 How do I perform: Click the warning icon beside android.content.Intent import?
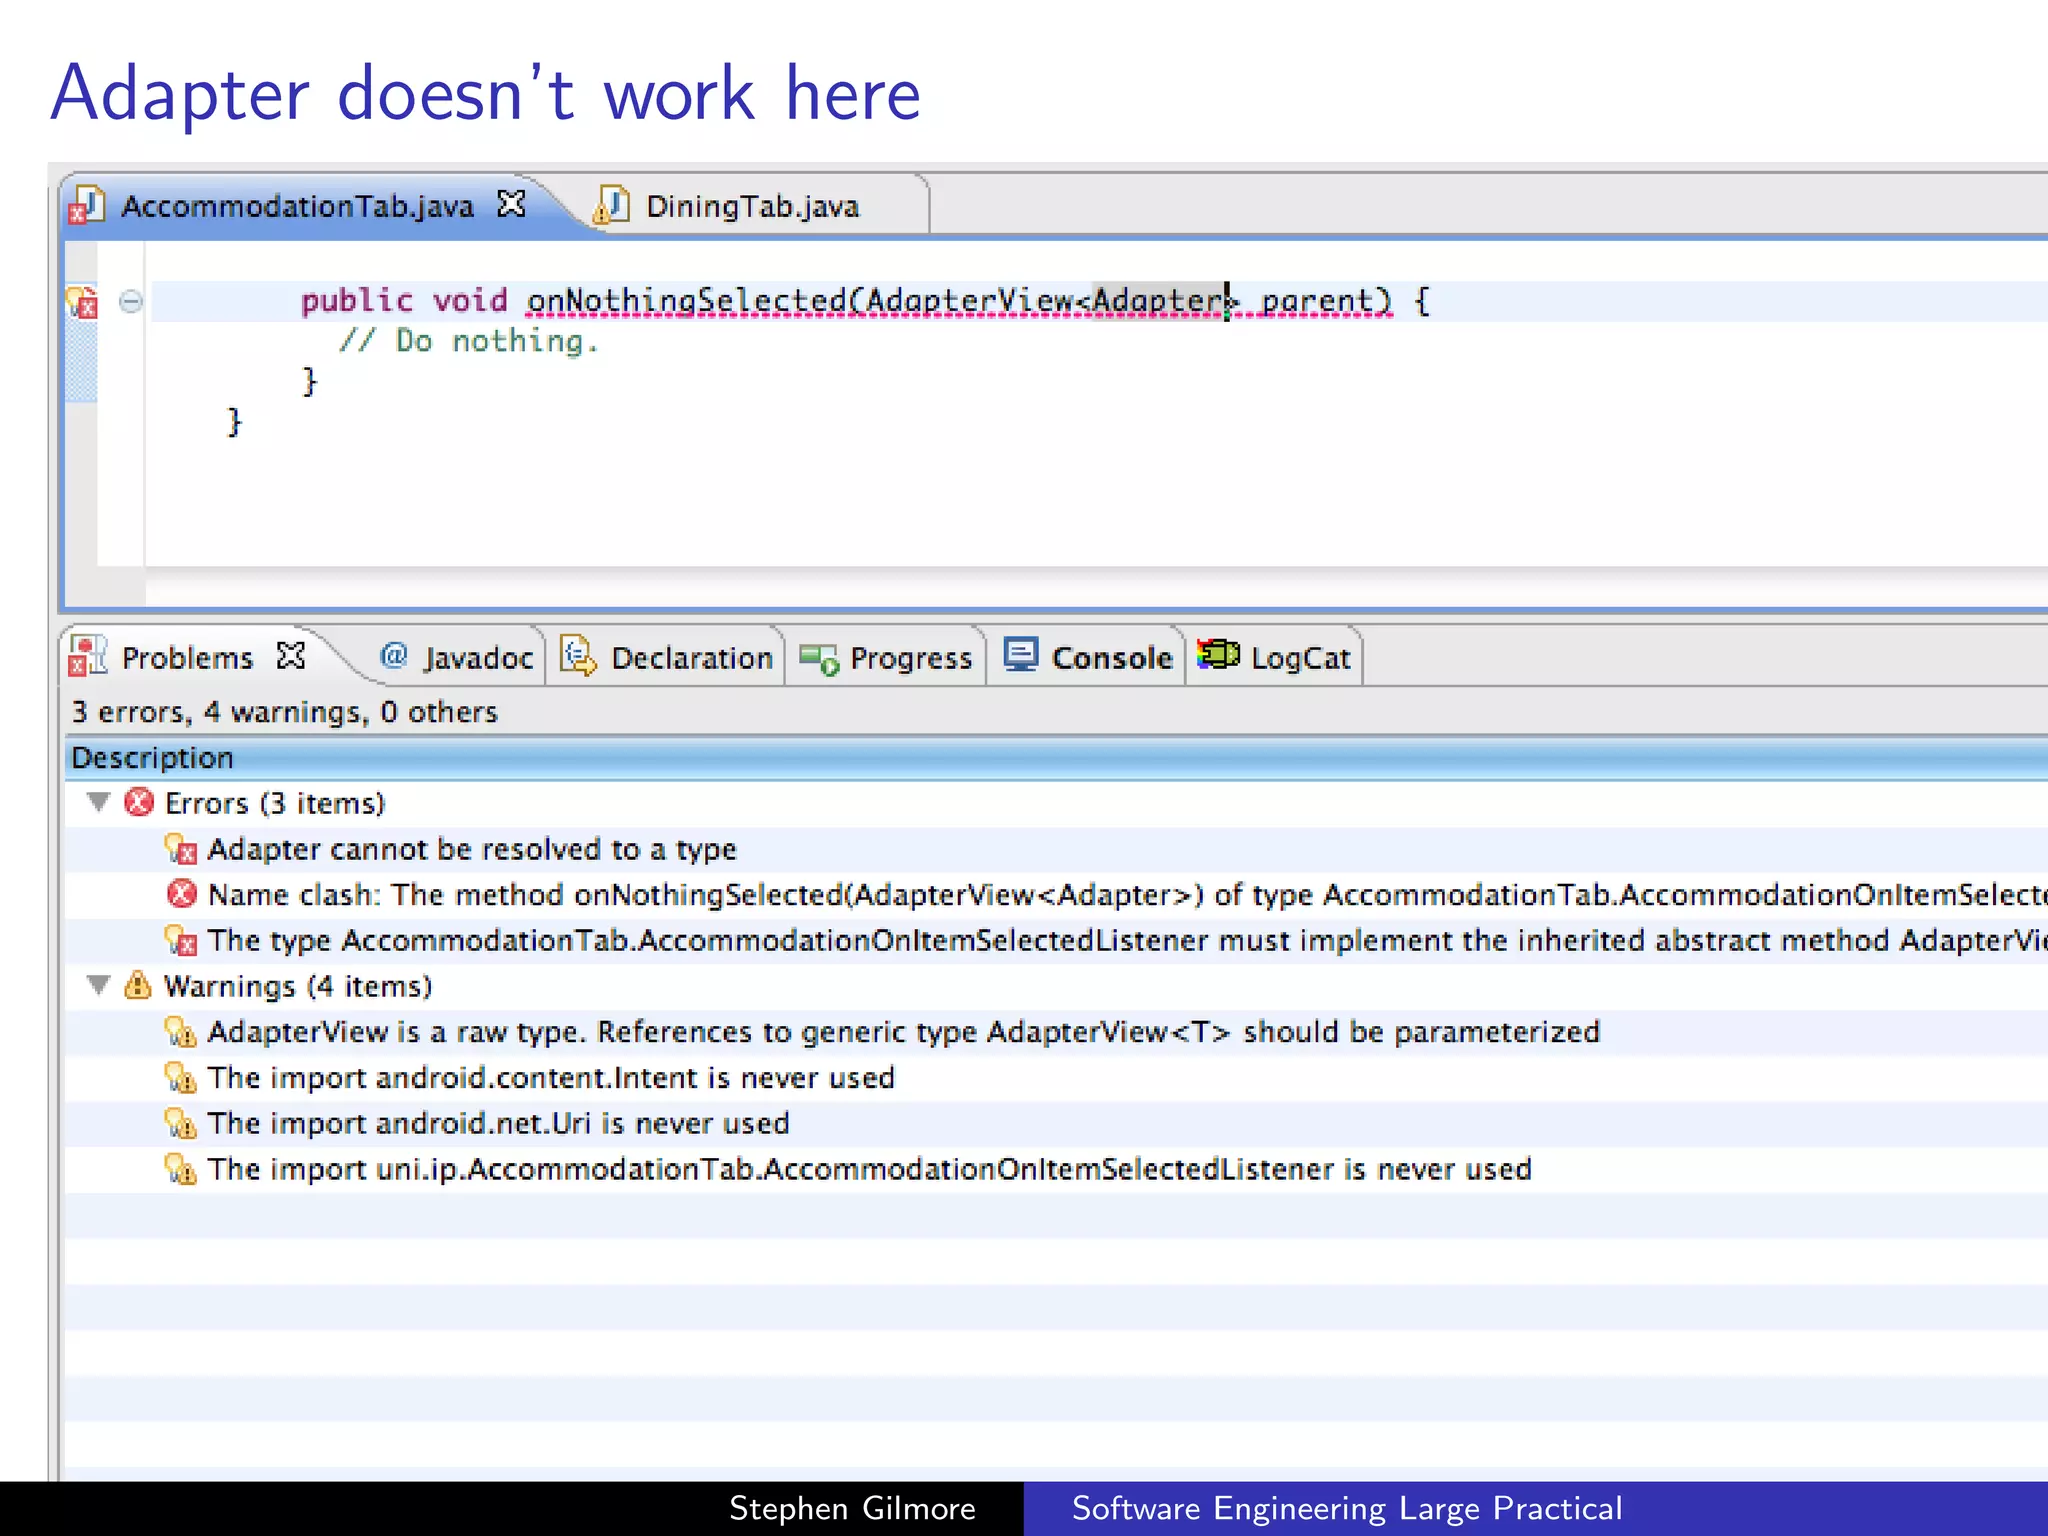181,1077
